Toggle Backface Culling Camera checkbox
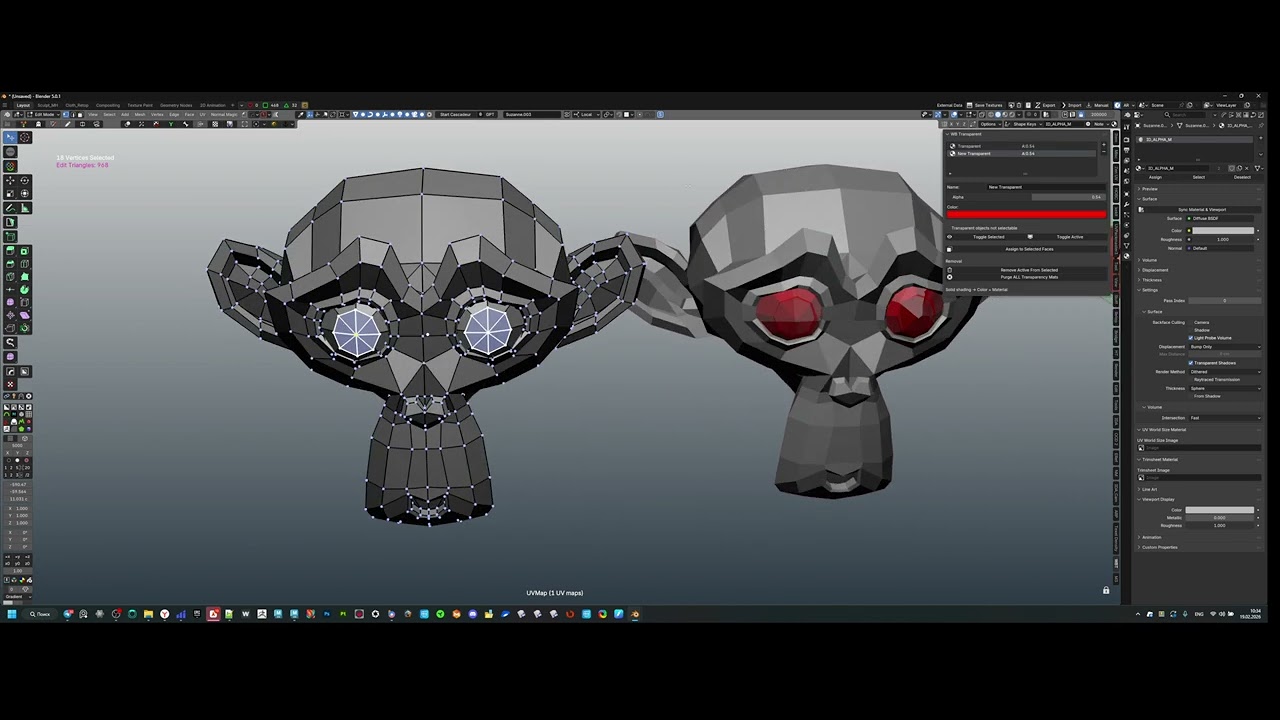The width and height of the screenshot is (1280, 720). 1190,322
